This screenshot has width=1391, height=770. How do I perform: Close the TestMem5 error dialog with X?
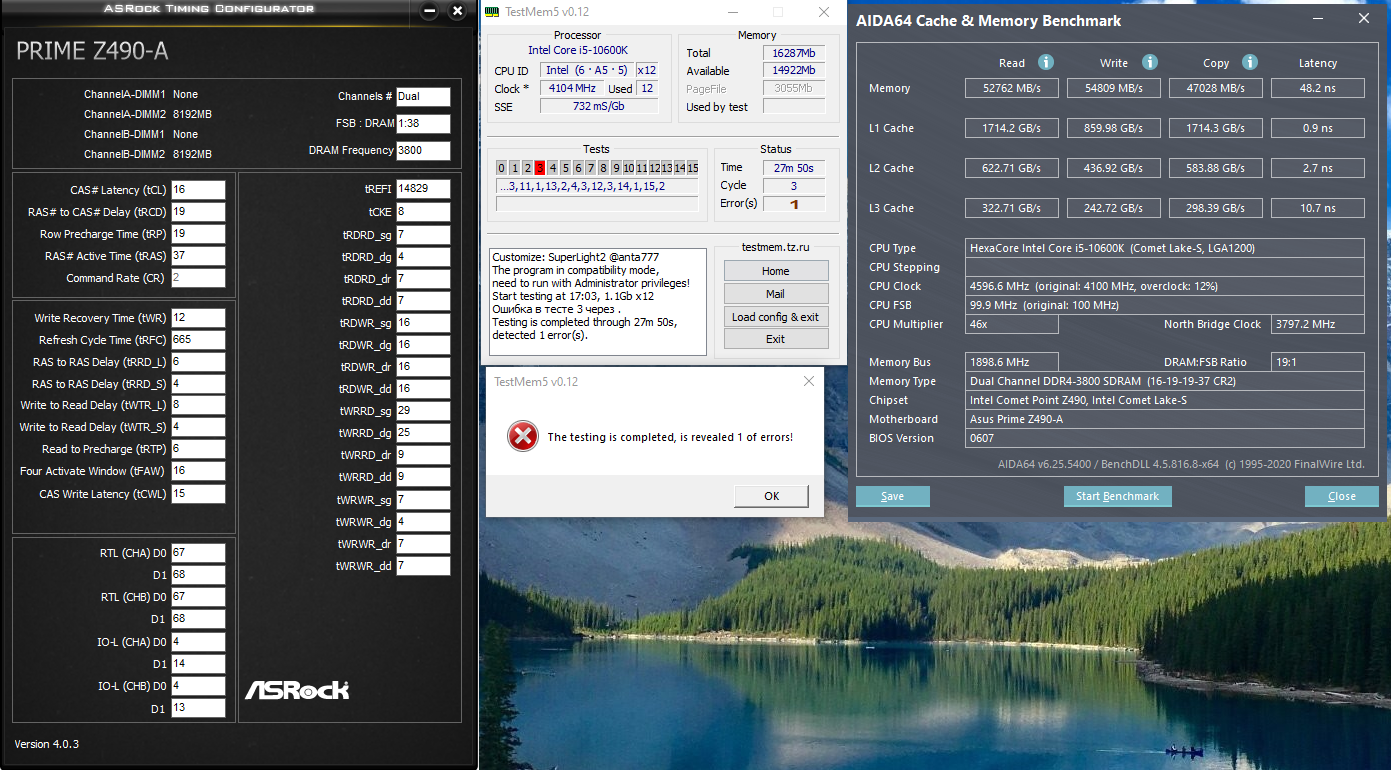808,381
